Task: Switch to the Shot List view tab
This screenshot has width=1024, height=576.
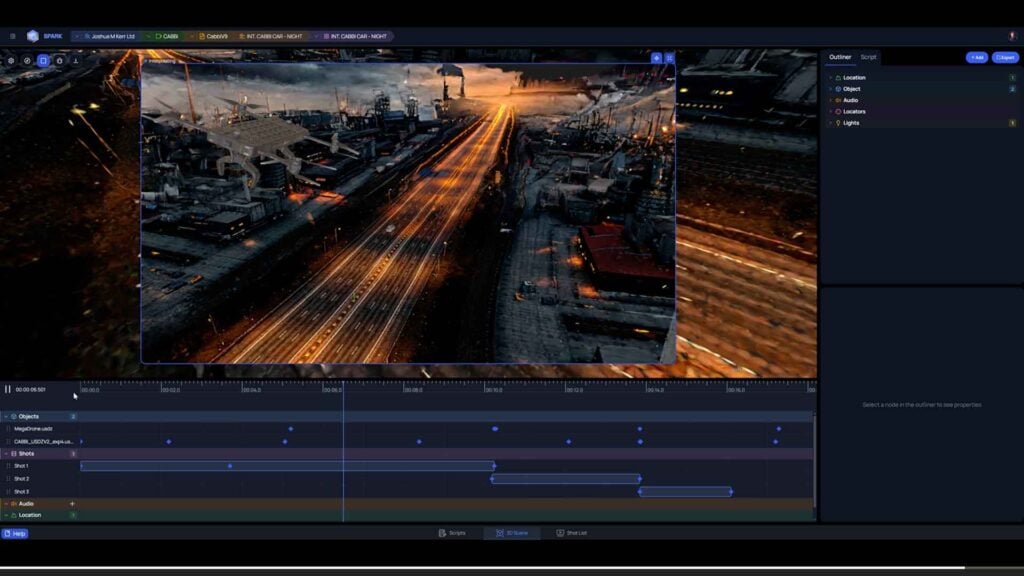Action: 571,534
